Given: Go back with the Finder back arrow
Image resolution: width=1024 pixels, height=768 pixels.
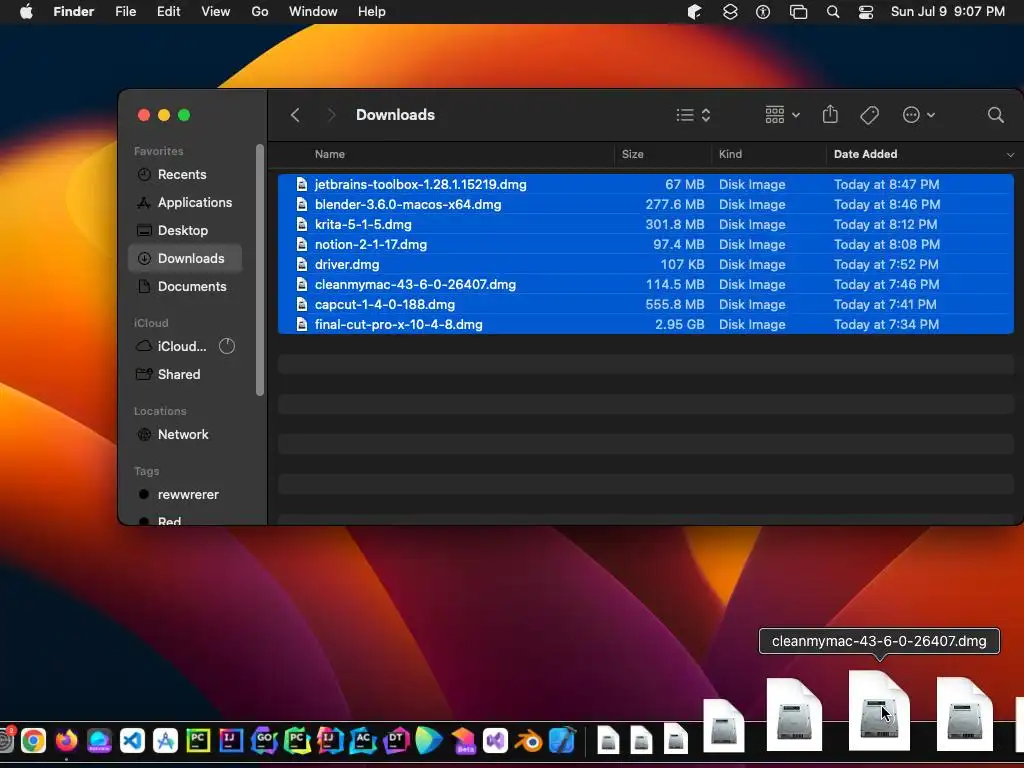Looking at the screenshot, I should pos(295,115).
